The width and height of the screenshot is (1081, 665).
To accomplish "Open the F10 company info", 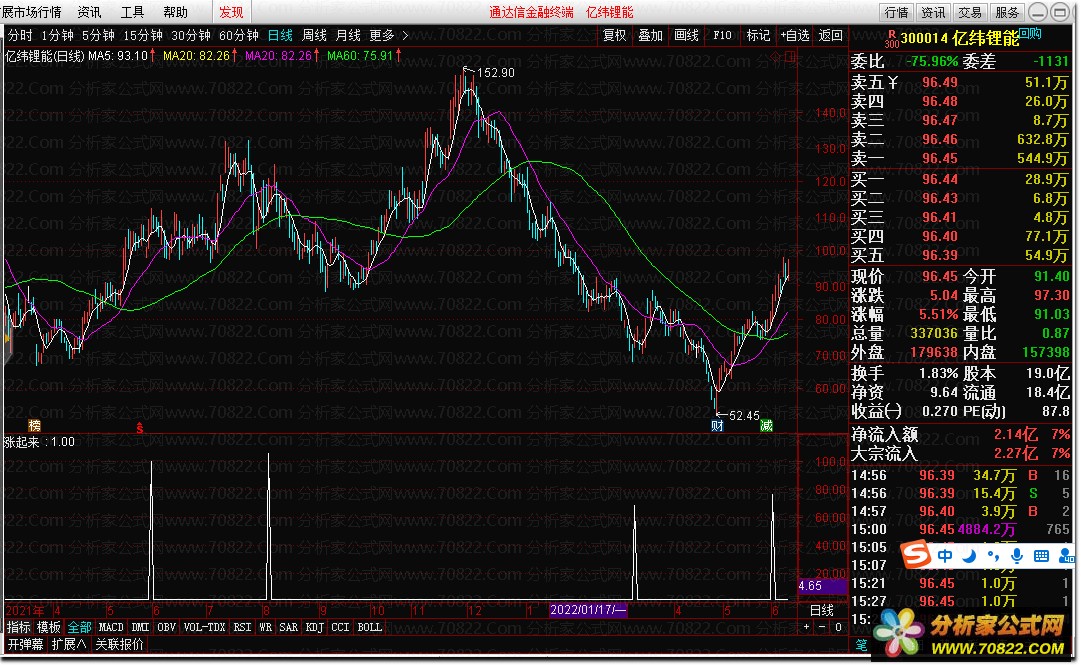I will [x=722, y=35].
